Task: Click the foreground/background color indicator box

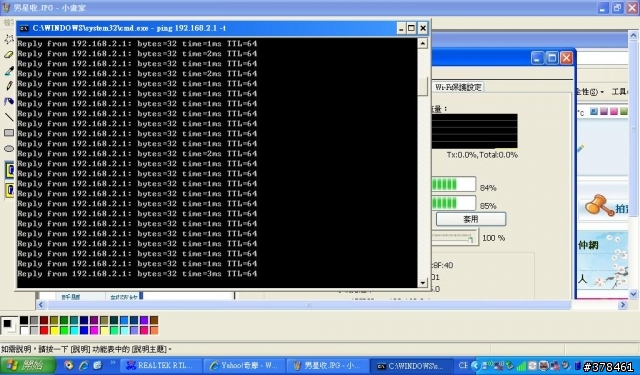Action: click(x=9, y=325)
